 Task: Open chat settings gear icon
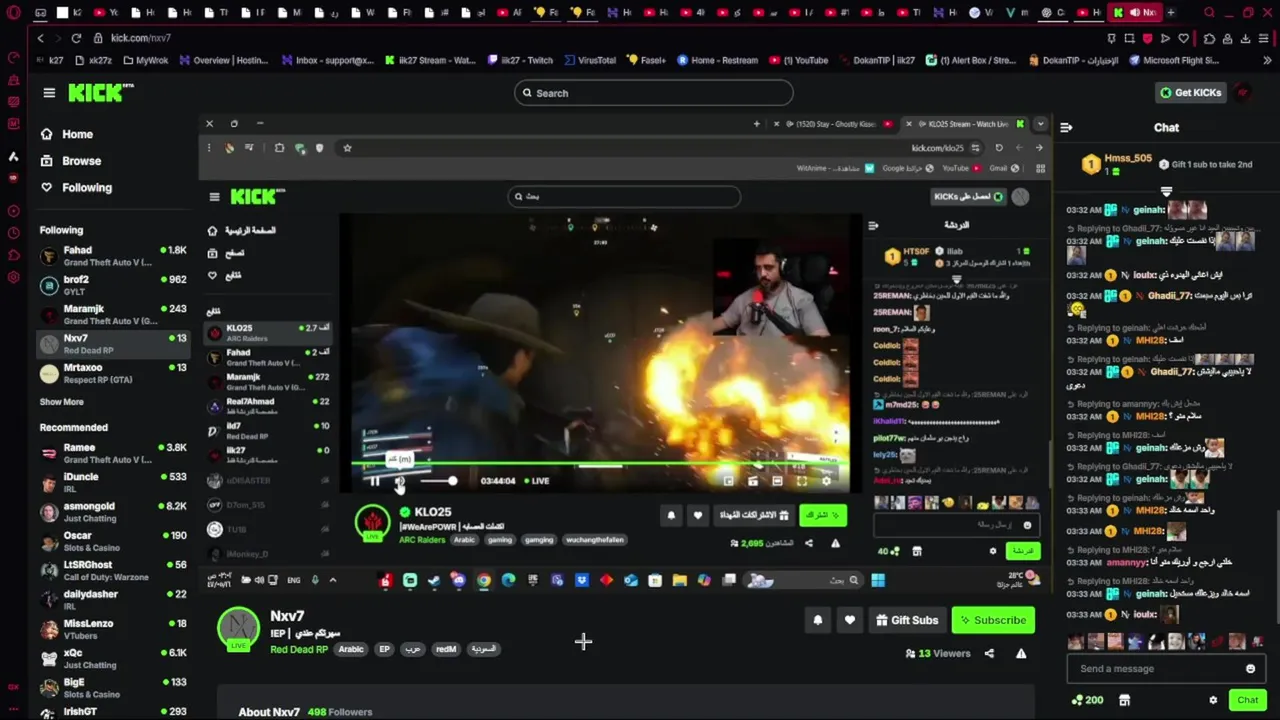(x=1213, y=700)
